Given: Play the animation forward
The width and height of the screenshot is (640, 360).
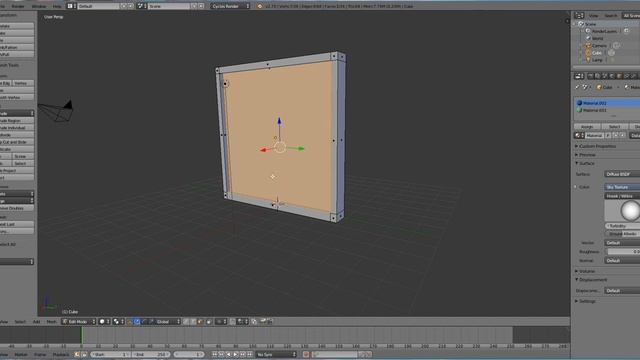Looking at the screenshot, I should pyautogui.click(x=236, y=354).
